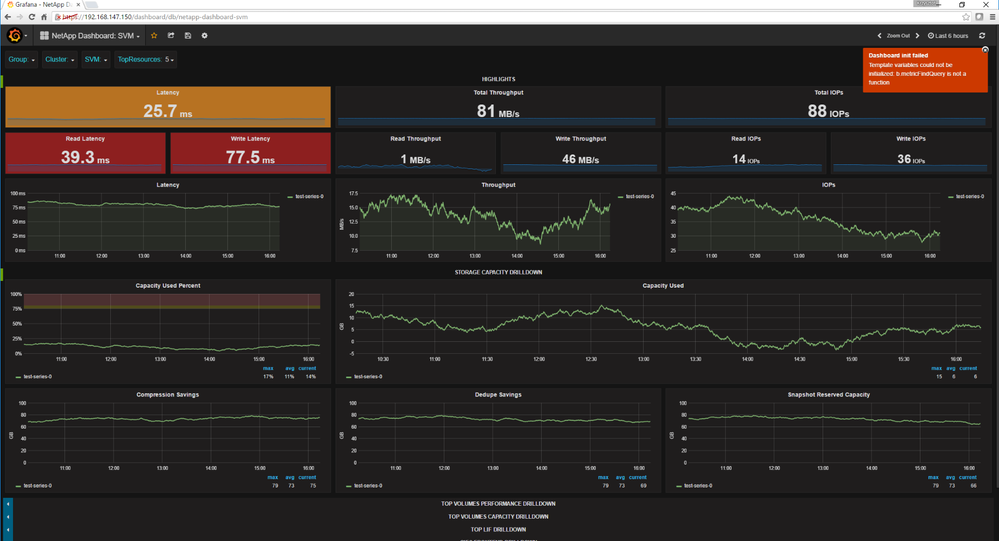The width and height of the screenshot is (999, 541).
Task: Shift time range forward with right arrow
Action: [x=918, y=36]
